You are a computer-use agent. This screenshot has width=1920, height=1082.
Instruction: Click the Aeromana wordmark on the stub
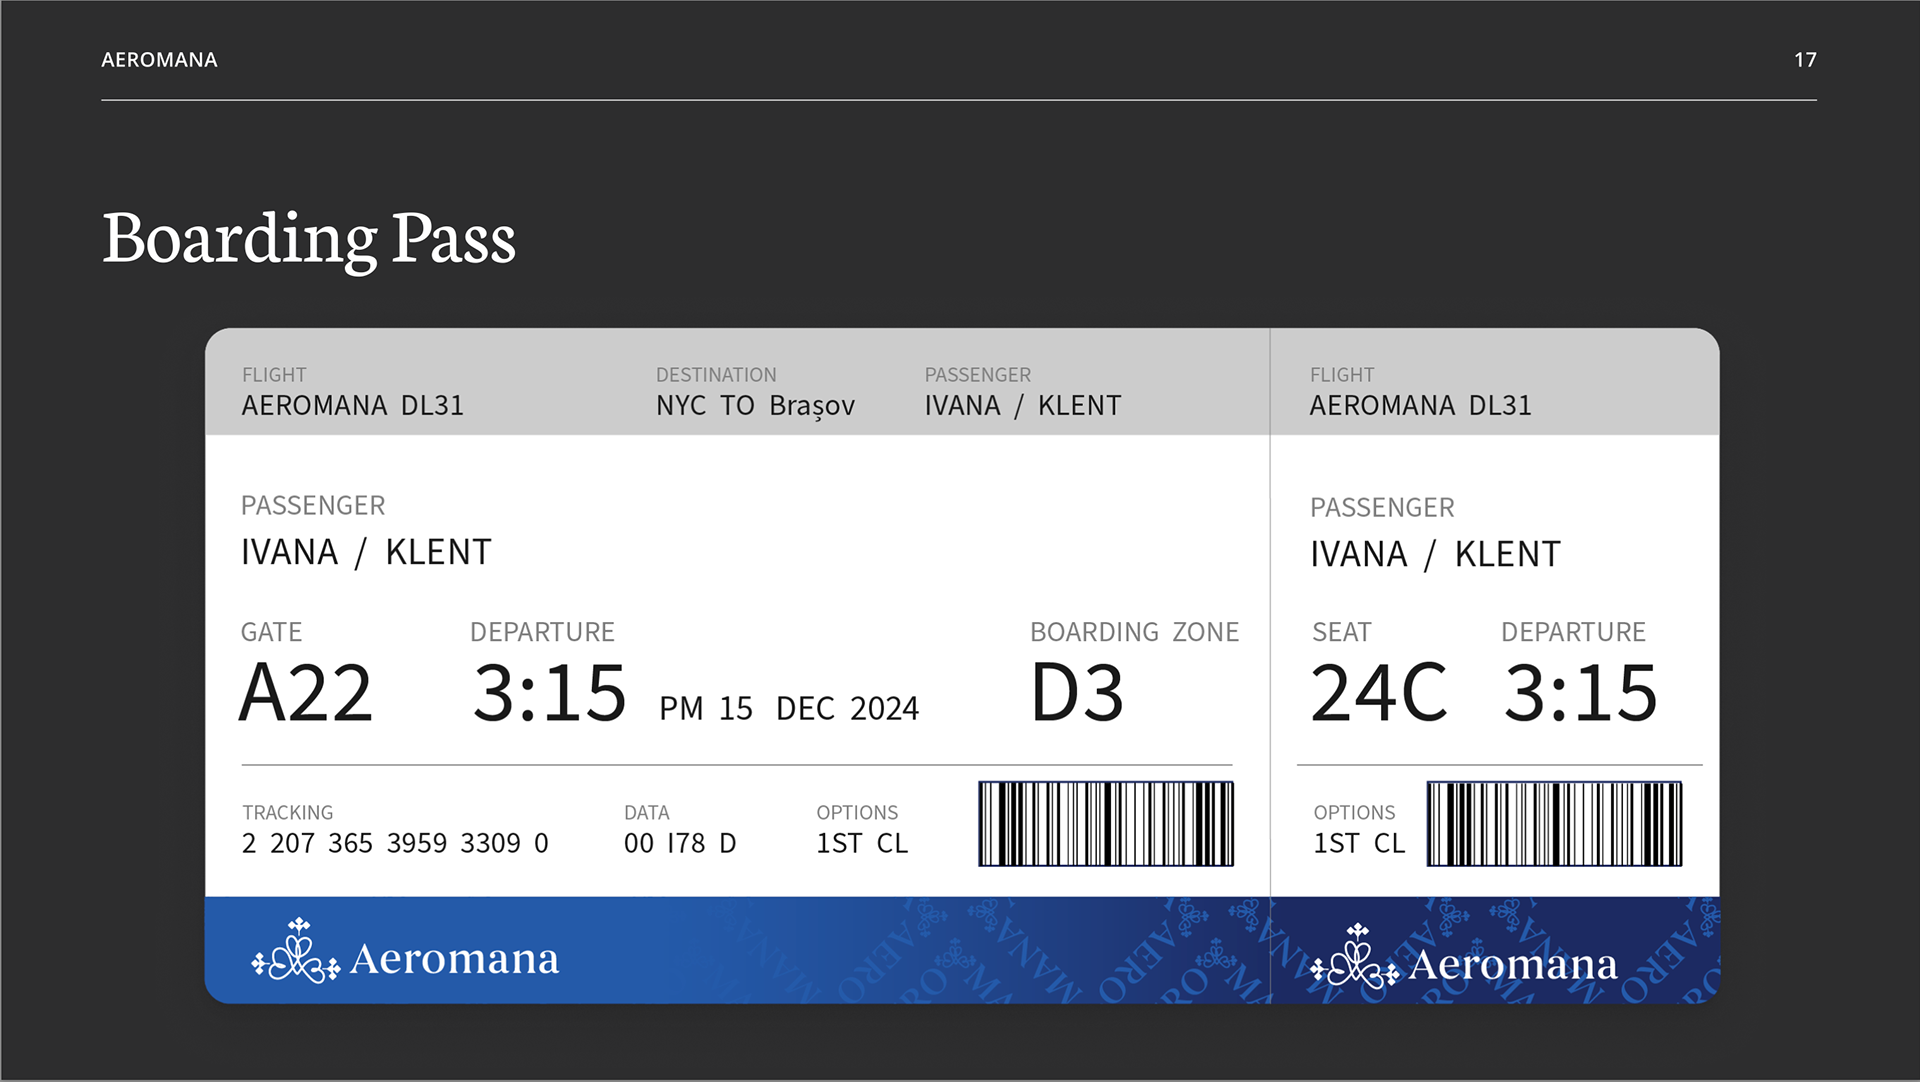point(1513,965)
